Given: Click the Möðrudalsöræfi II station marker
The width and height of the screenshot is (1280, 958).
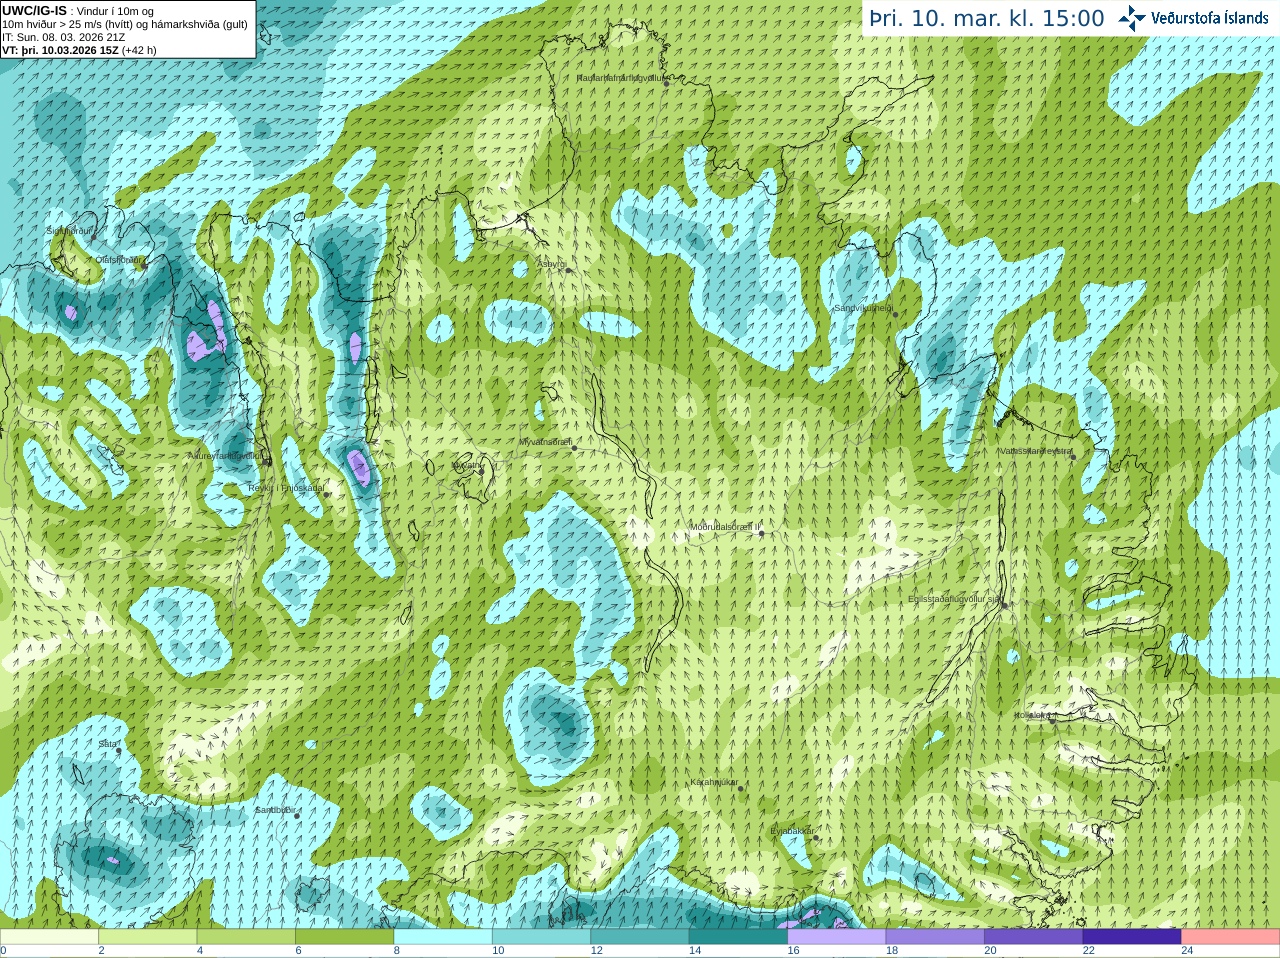Looking at the screenshot, I should tap(761, 533).
